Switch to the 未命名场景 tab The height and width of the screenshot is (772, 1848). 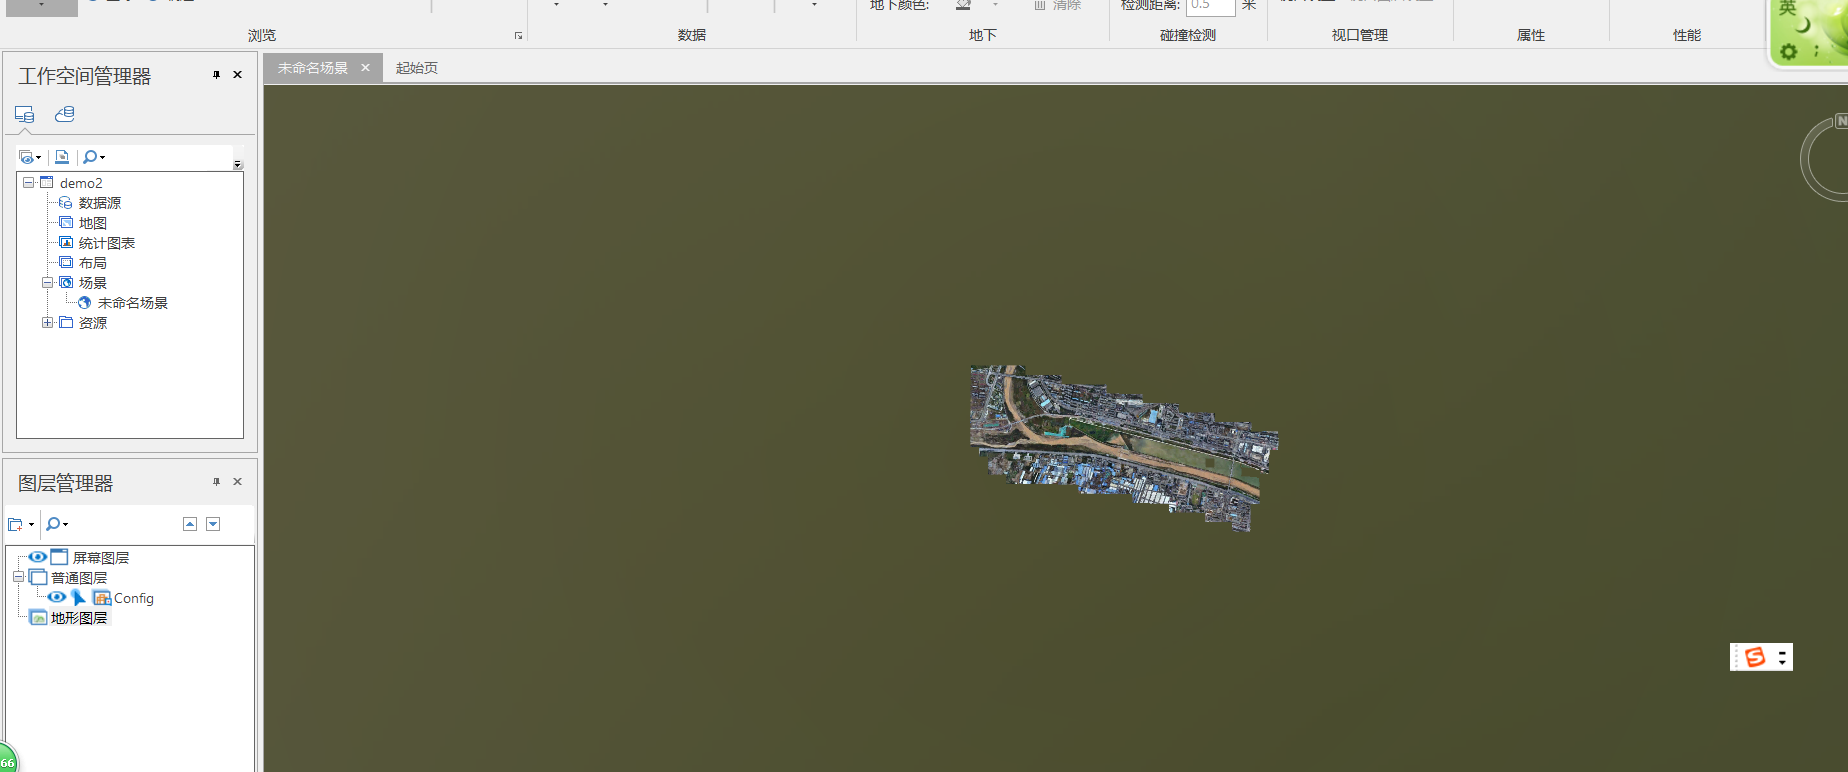point(313,68)
